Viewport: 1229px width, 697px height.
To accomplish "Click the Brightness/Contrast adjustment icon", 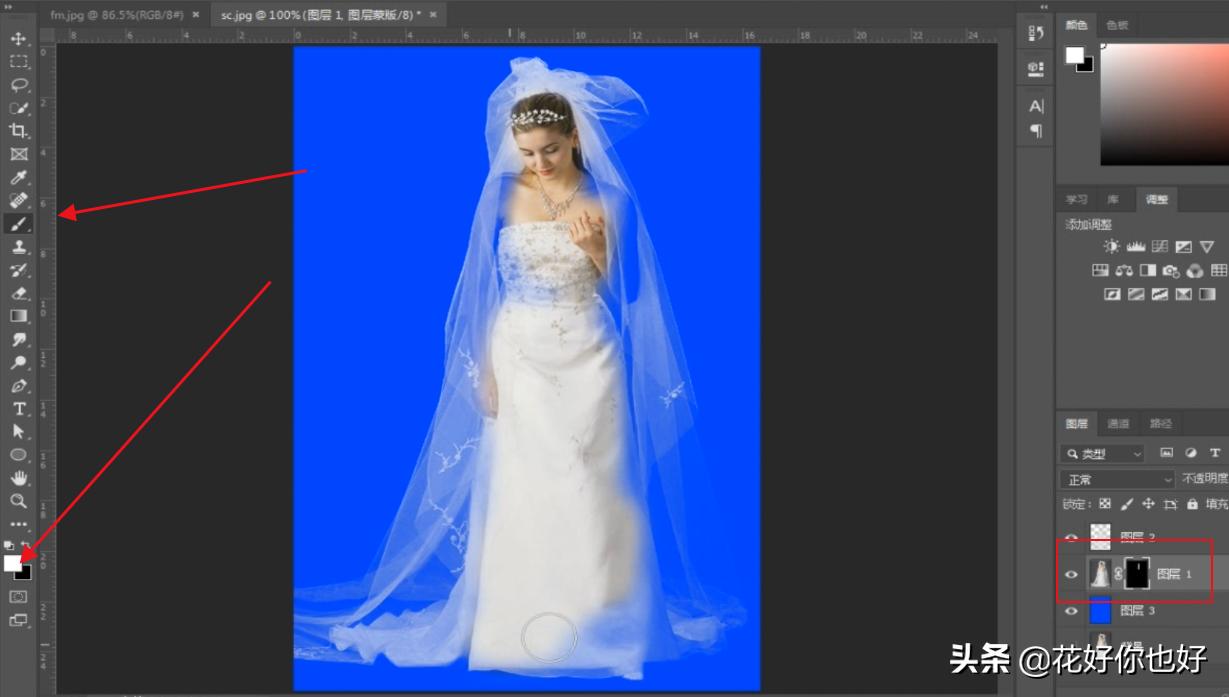I will point(1110,245).
